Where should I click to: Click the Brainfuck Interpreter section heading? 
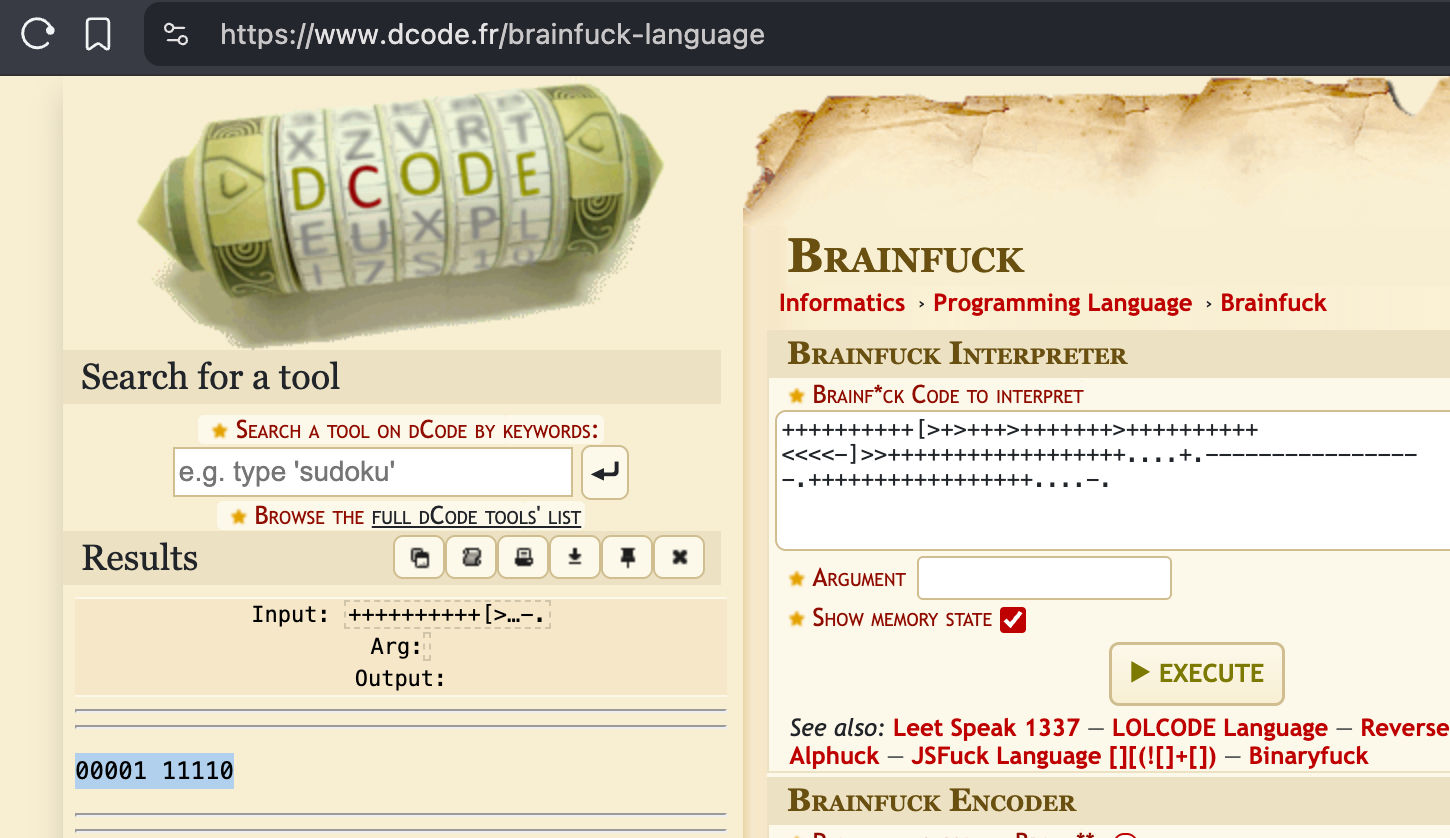tap(957, 354)
